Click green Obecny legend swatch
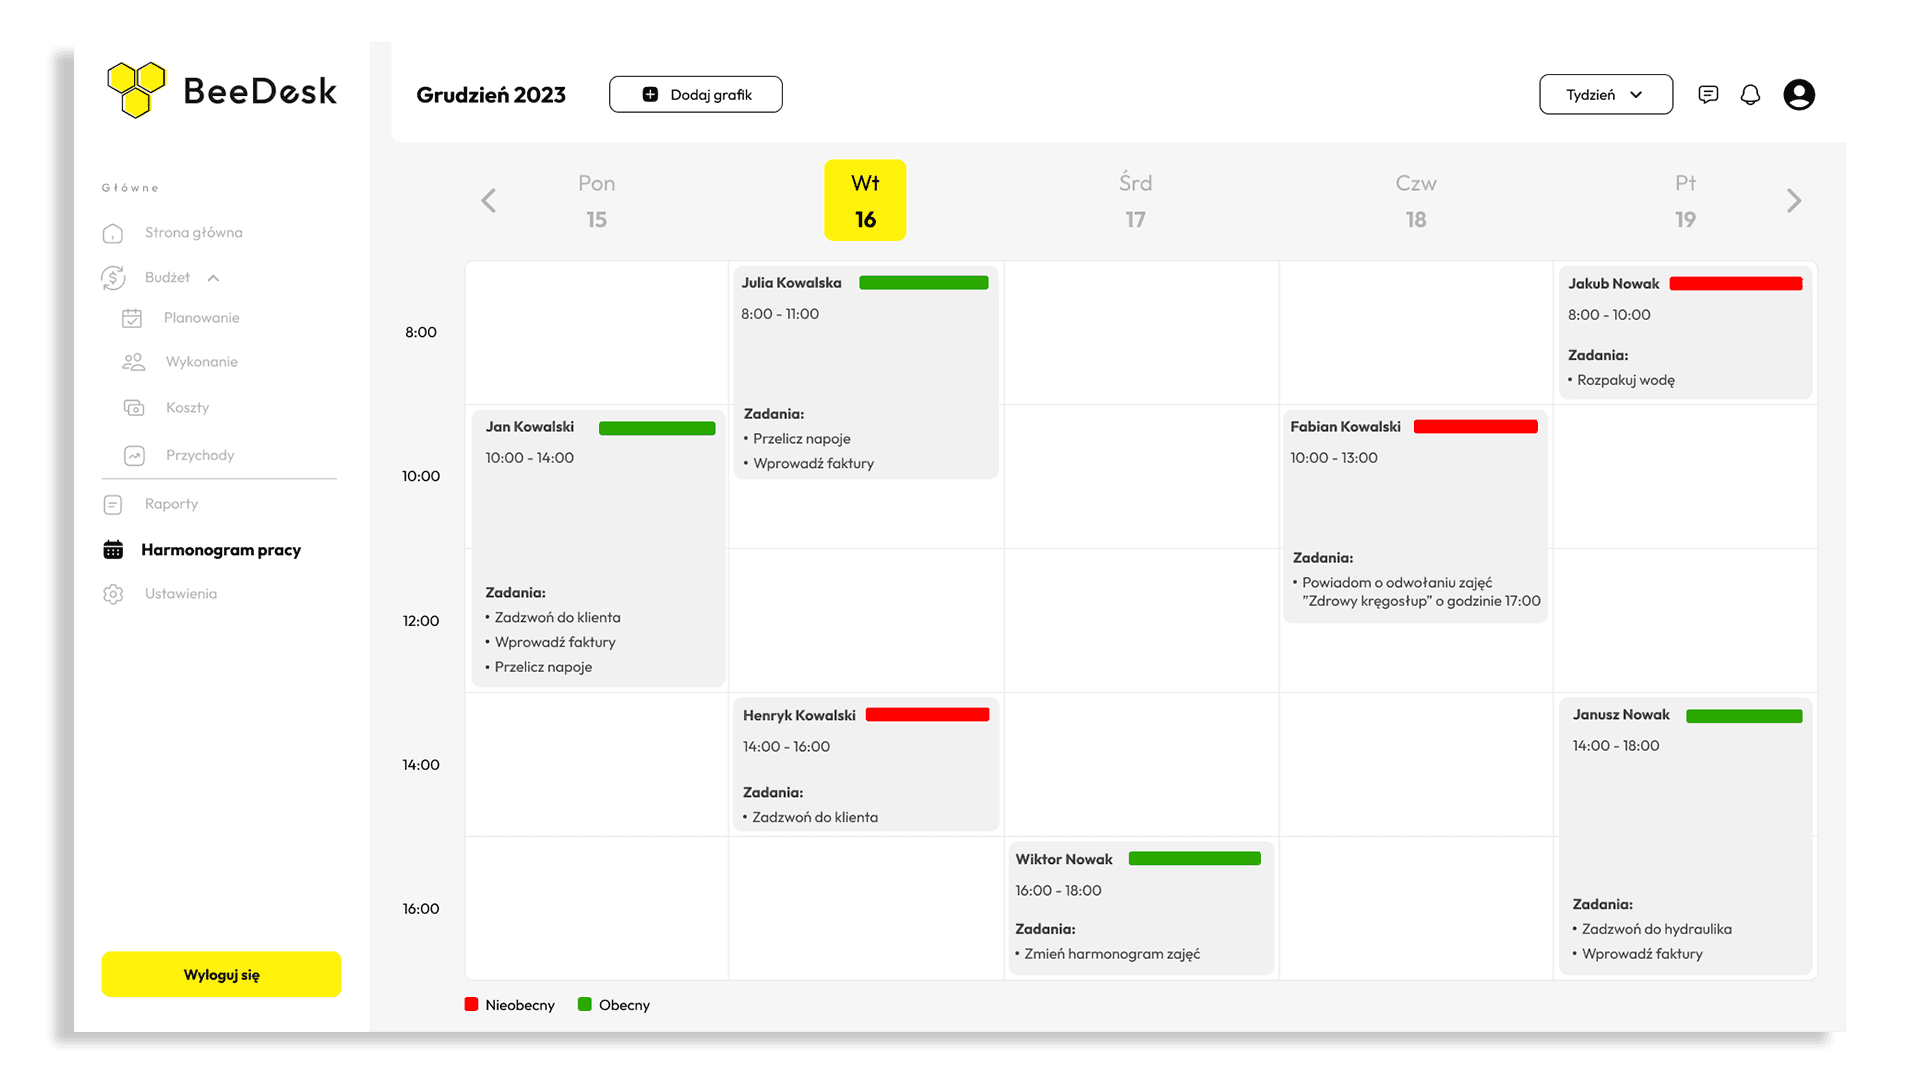 (585, 1004)
